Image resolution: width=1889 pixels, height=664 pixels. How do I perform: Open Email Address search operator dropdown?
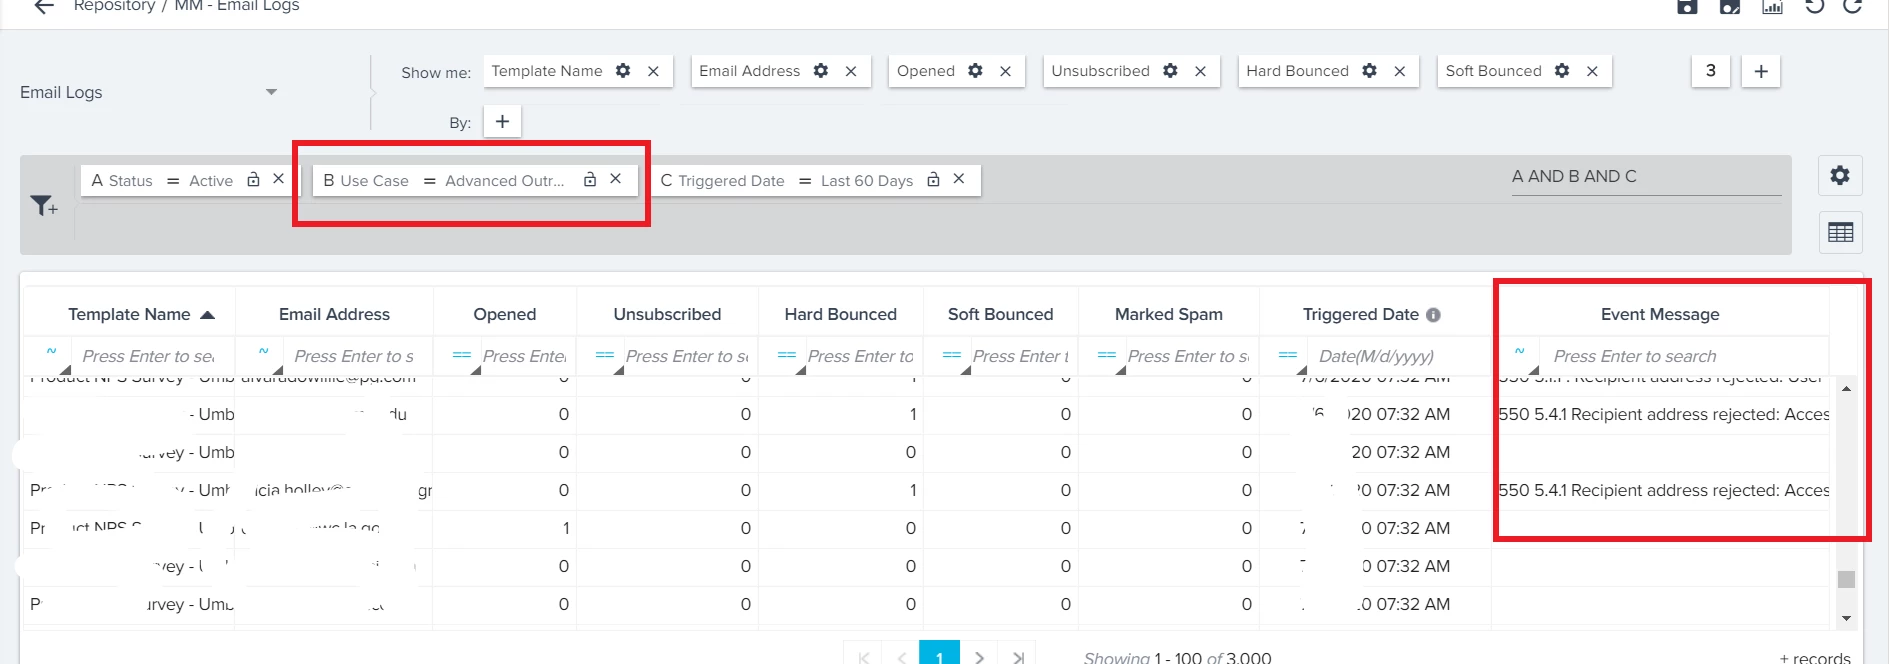[x=264, y=355]
